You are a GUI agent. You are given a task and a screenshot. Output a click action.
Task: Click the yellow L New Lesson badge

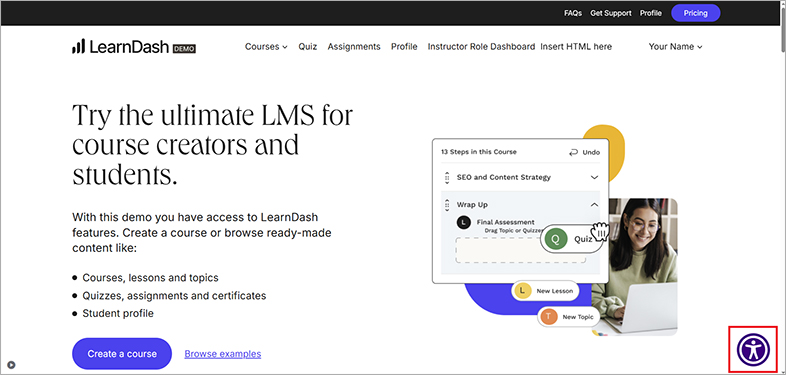pos(523,291)
